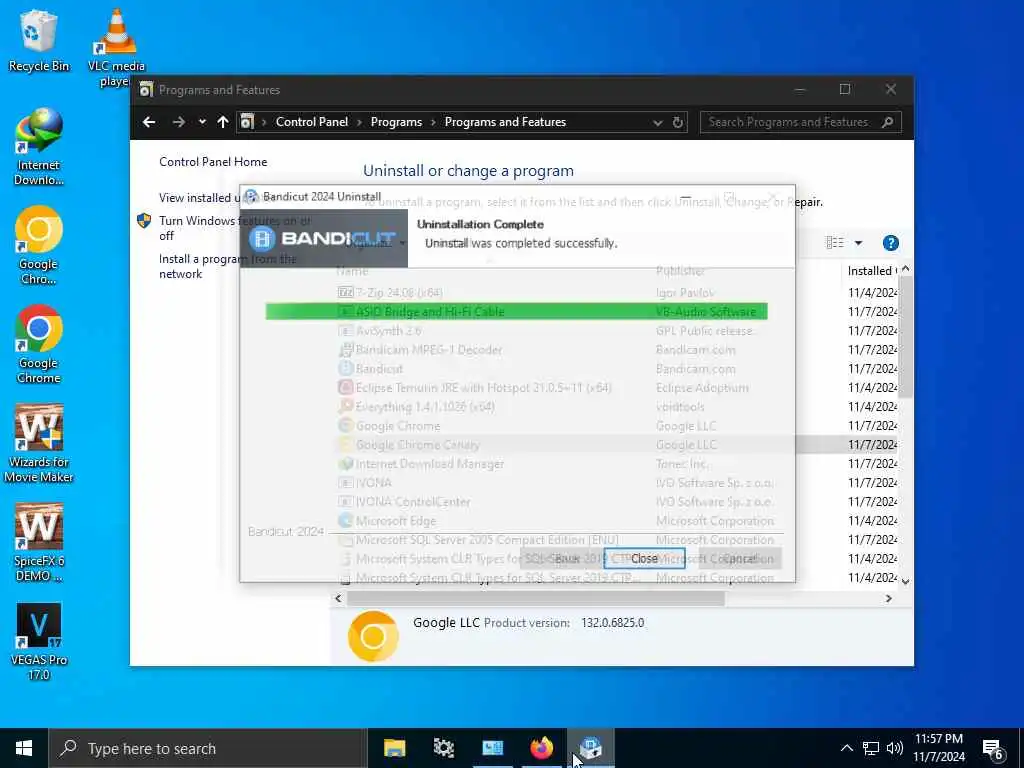Focus Search Programs and Features box

point(800,122)
